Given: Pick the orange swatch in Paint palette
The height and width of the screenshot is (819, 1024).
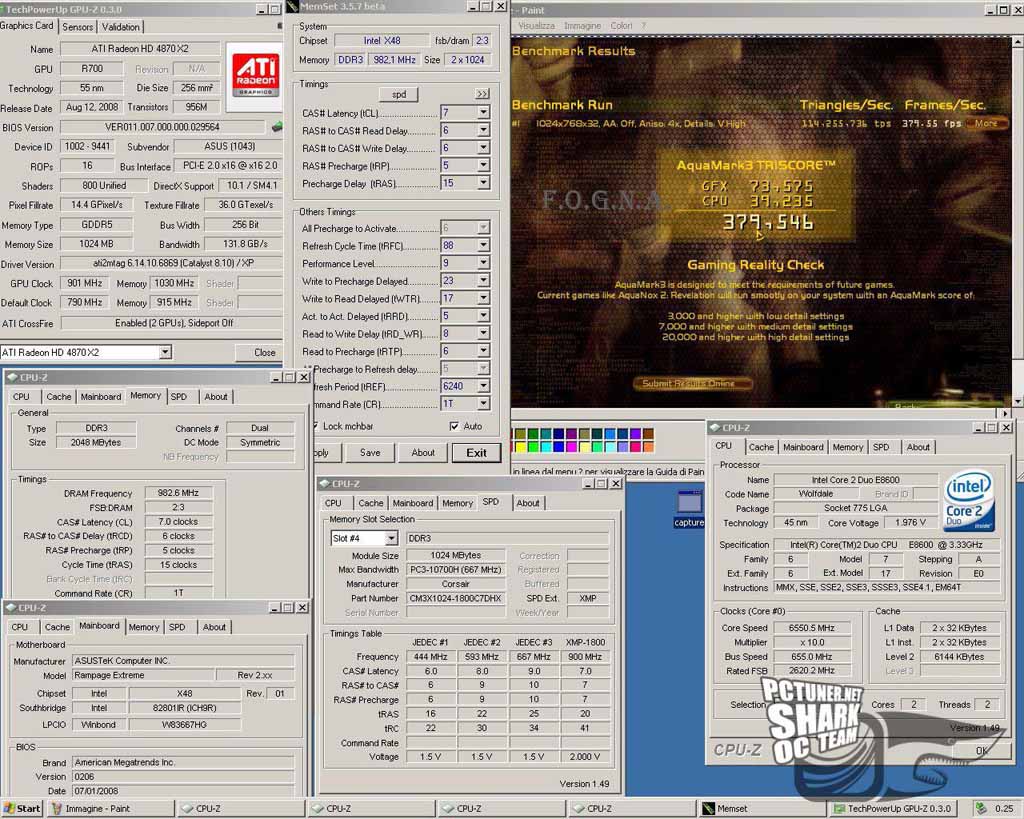Looking at the screenshot, I should click(648, 447).
